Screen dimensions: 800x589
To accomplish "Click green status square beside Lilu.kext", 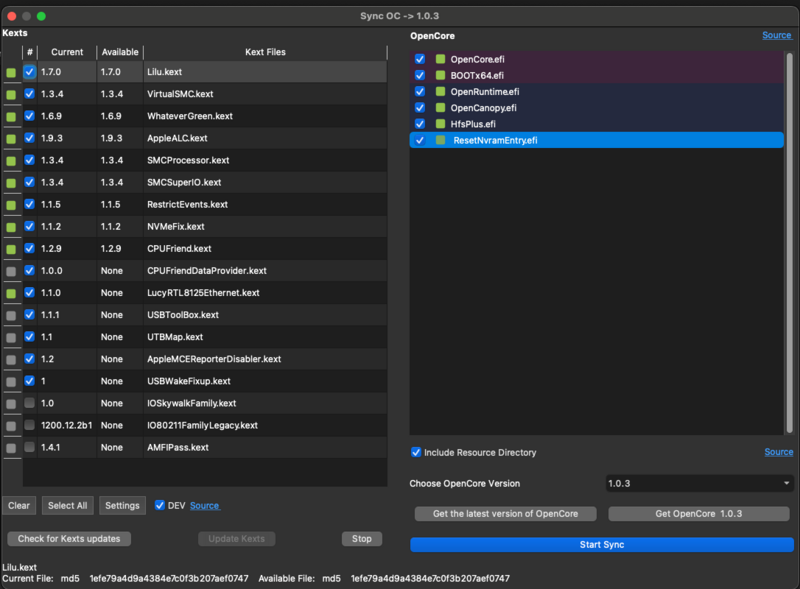I will [11, 73].
